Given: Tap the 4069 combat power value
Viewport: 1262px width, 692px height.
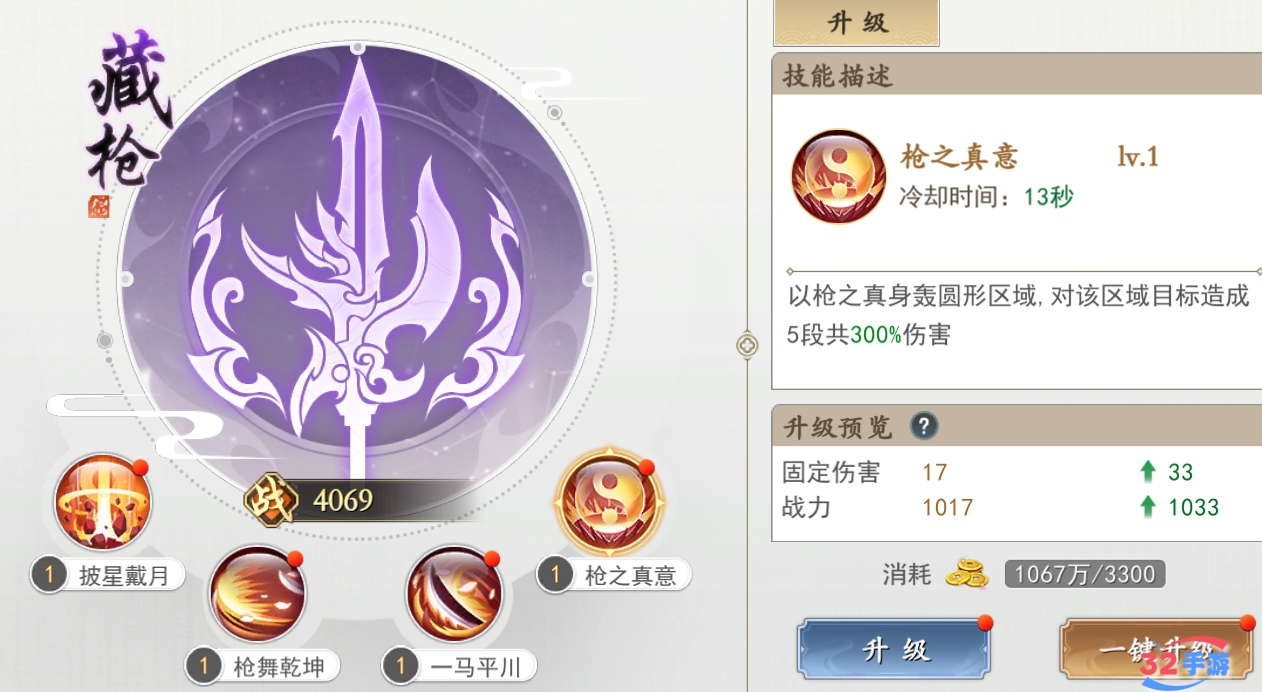Looking at the screenshot, I should pyautogui.click(x=342, y=500).
